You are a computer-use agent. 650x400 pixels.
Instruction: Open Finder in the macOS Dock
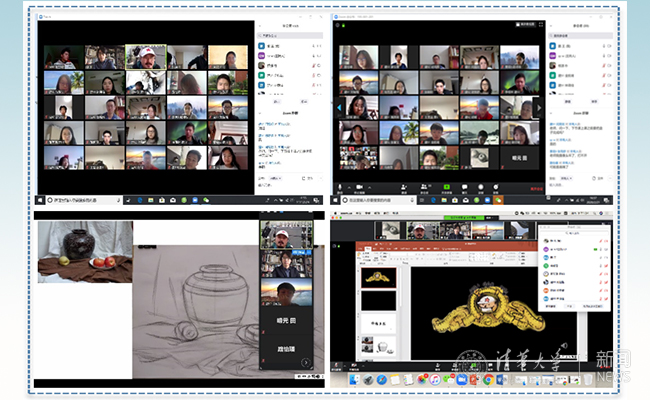pyautogui.click(x=353, y=379)
